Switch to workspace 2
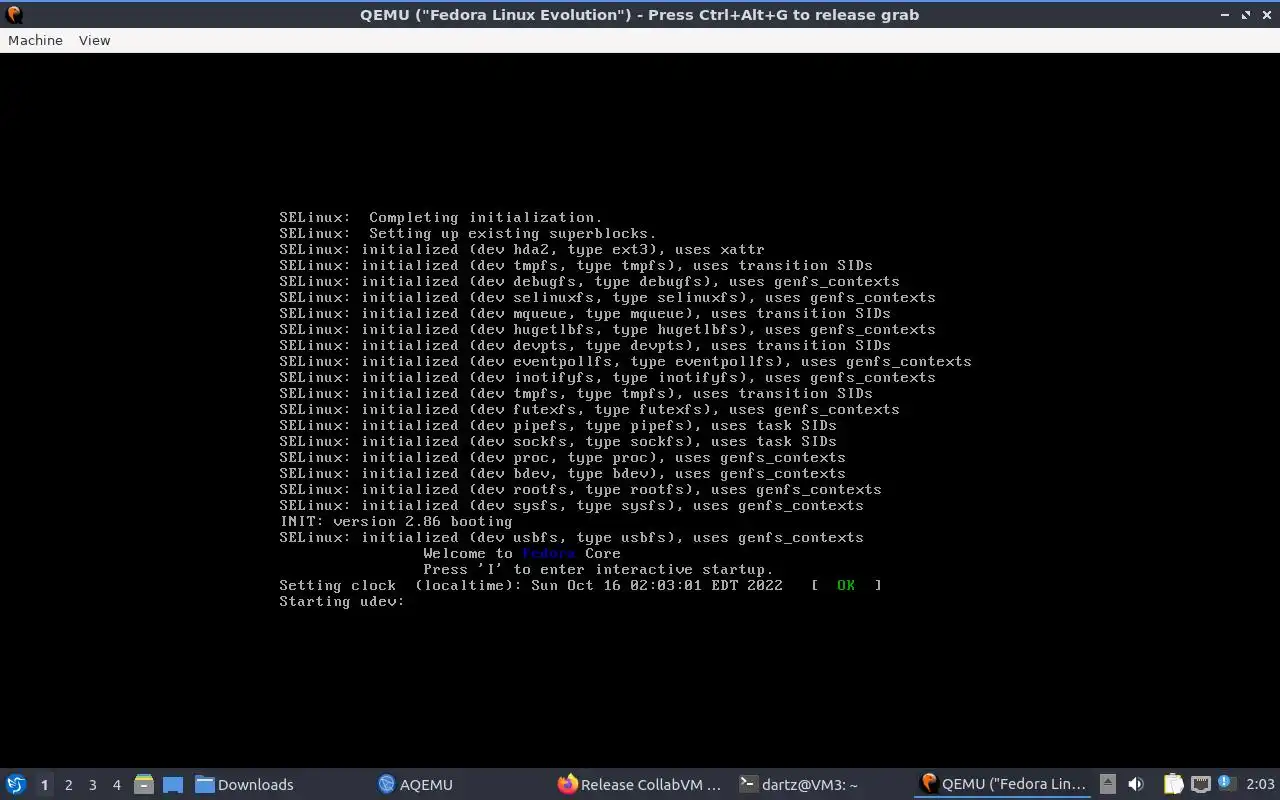 (68, 785)
